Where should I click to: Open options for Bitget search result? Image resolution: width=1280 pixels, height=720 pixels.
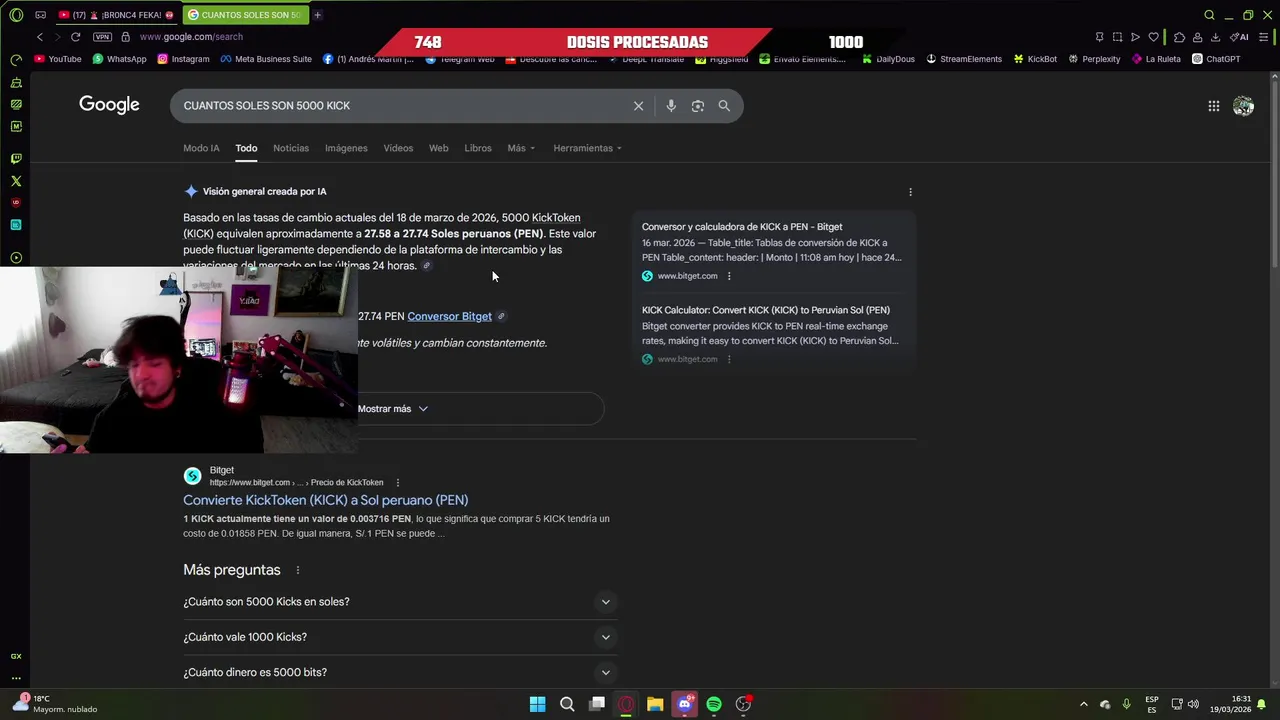[398, 483]
